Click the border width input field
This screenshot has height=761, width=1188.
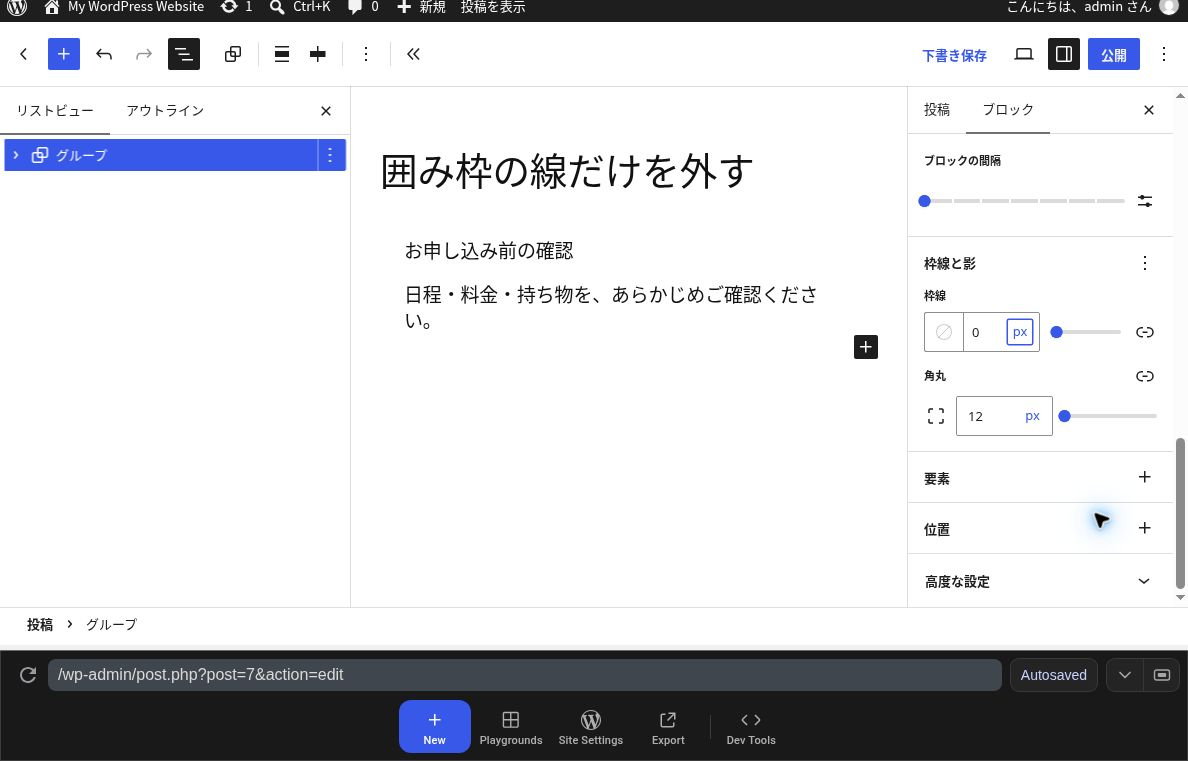984,332
